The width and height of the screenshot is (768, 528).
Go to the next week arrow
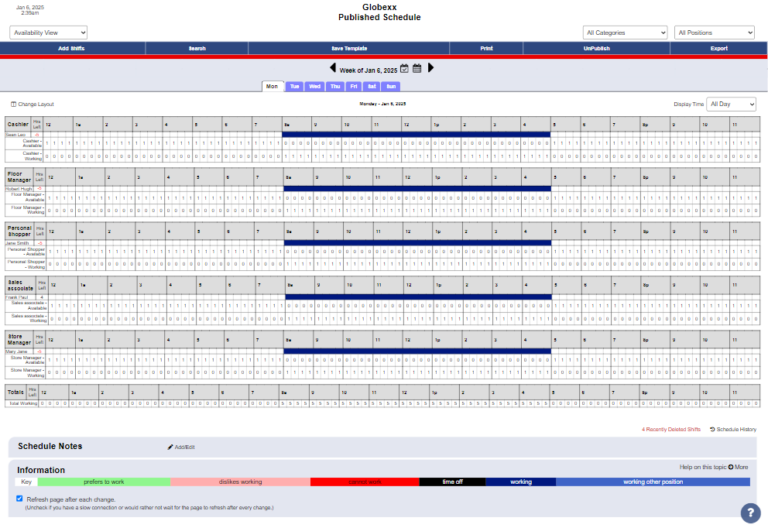[431, 68]
